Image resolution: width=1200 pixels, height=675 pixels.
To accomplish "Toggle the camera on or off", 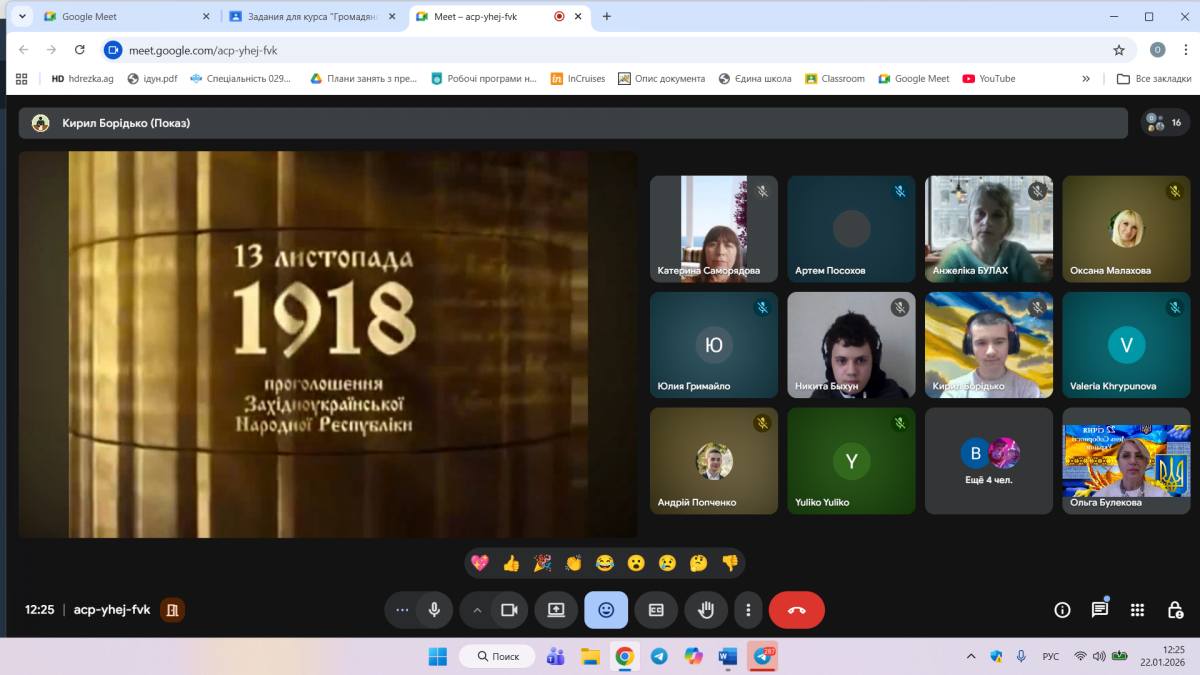I will point(508,610).
